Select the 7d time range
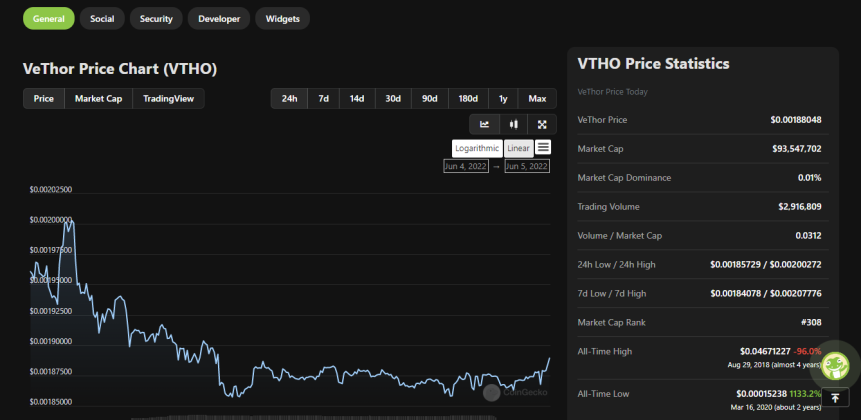This screenshot has width=861, height=420. click(x=323, y=99)
